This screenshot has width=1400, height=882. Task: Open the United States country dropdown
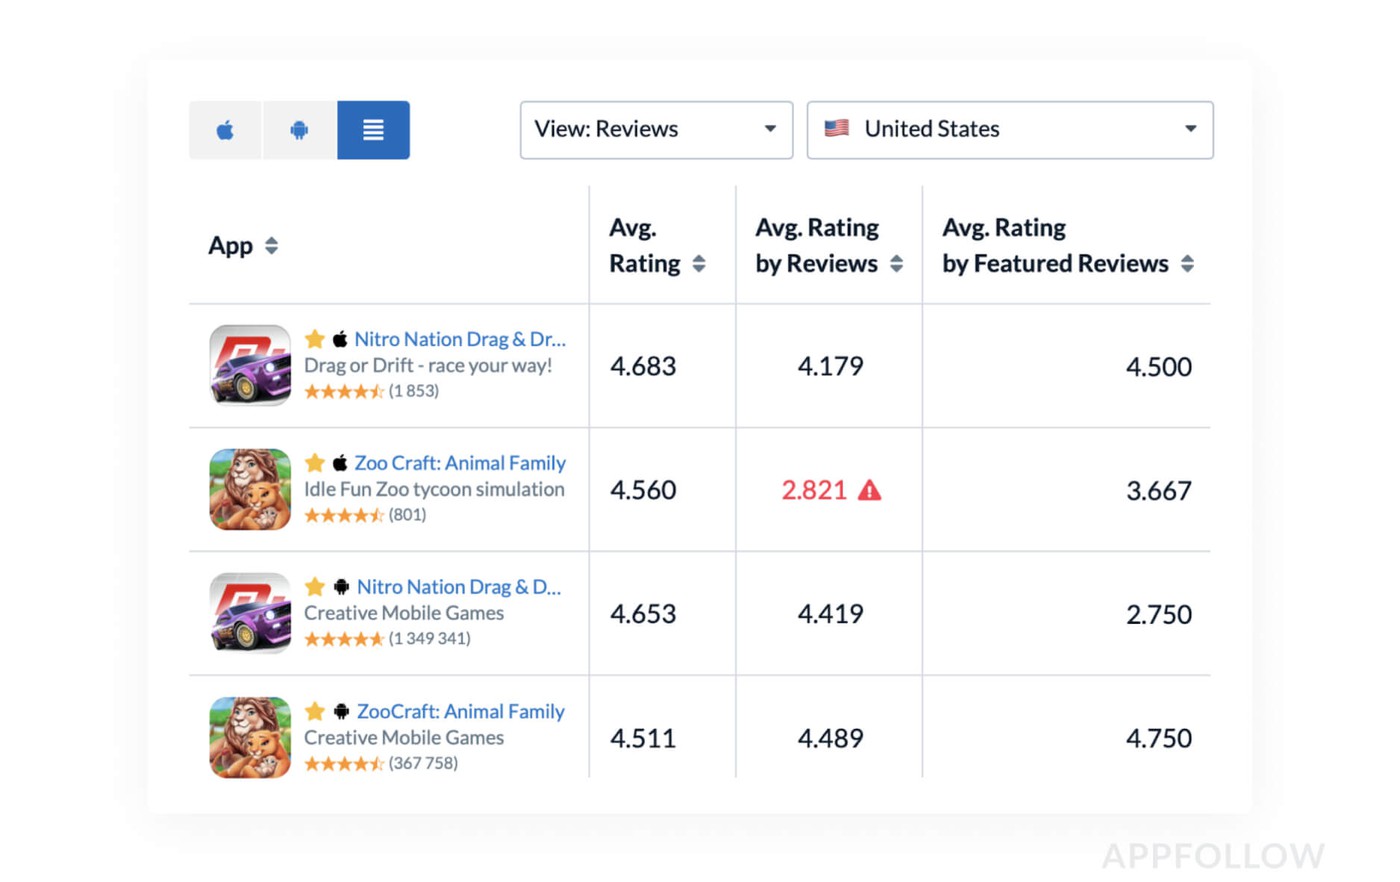(x=1009, y=130)
